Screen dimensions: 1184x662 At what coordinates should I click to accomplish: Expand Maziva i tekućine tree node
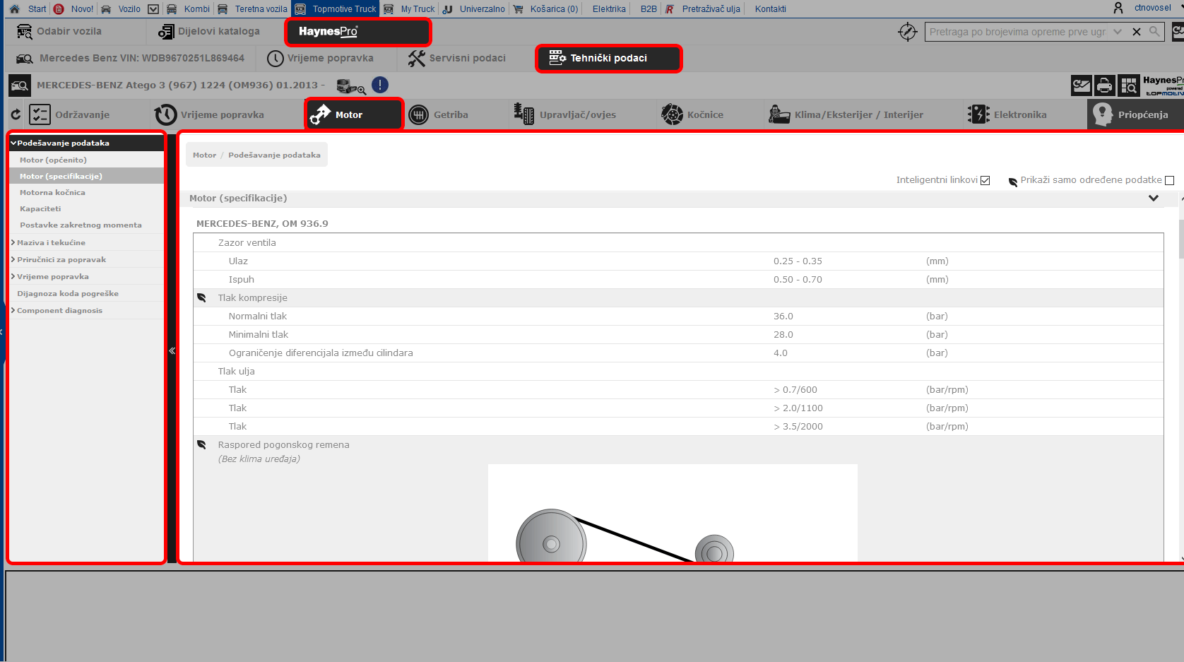[13, 242]
